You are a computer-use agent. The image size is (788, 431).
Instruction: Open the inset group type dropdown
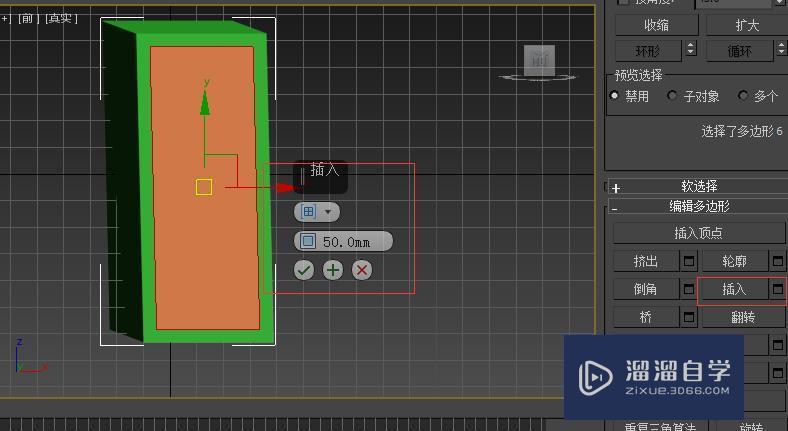pos(317,212)
